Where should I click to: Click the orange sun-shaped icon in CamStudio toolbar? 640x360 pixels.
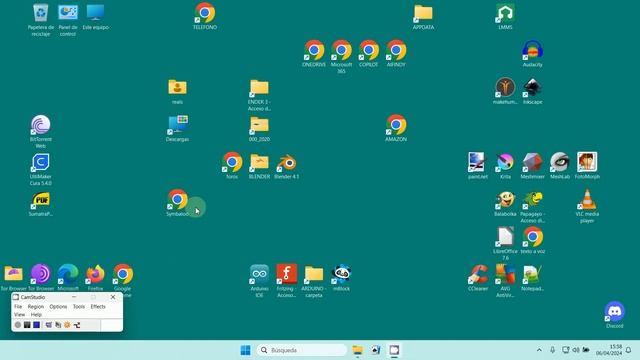pos(67,325)
